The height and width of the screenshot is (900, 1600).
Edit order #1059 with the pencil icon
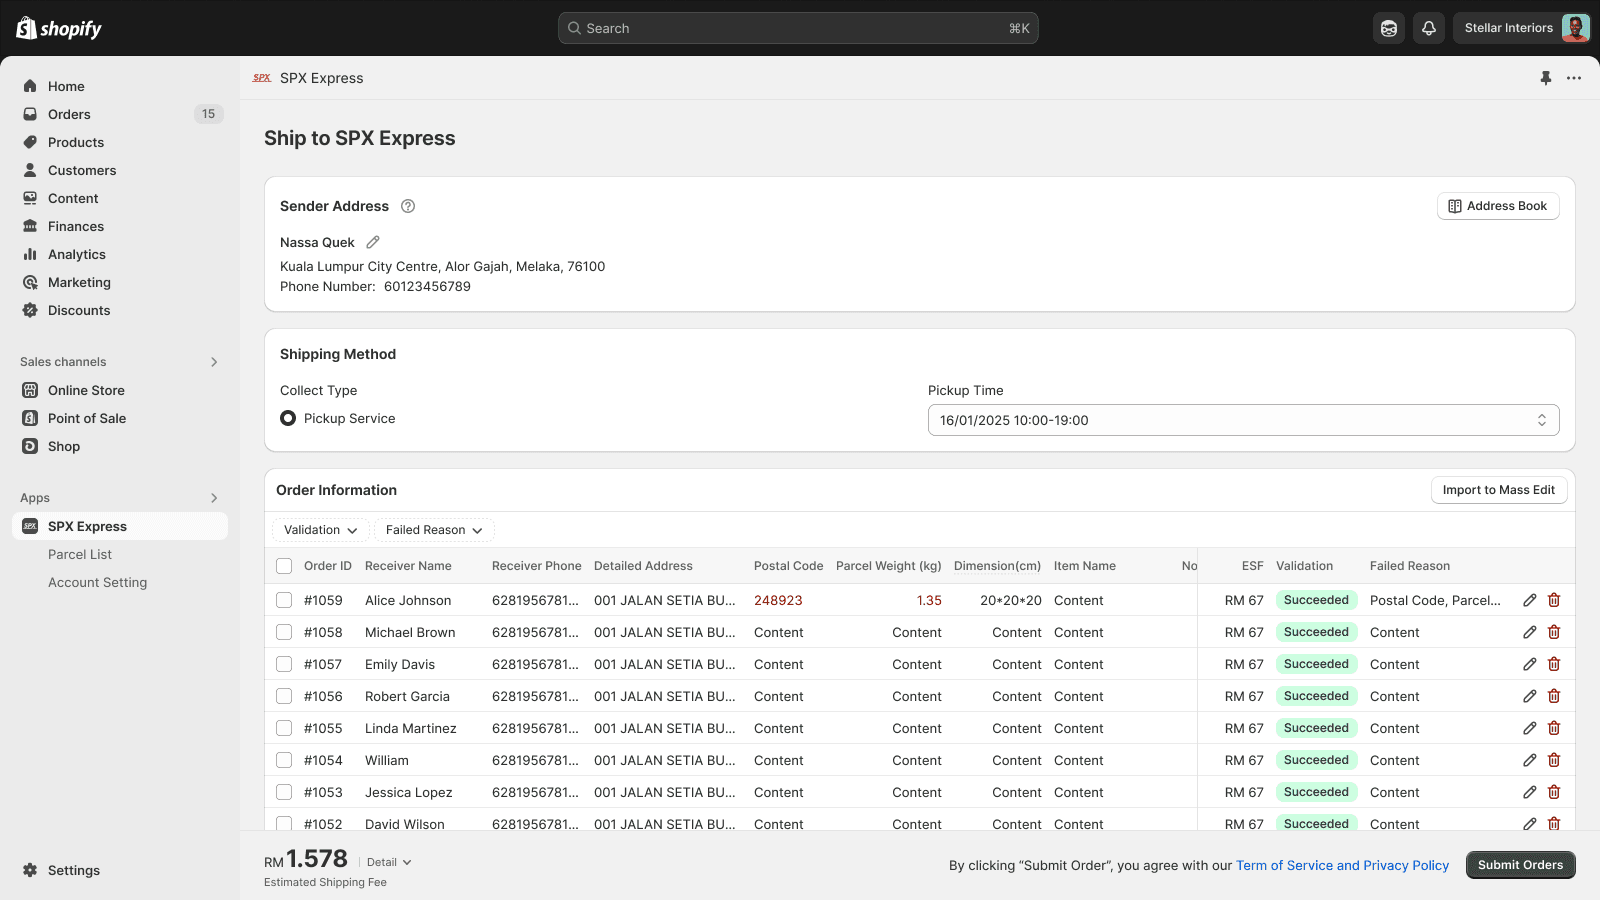pyautogui.click(x=1530, y=600)
